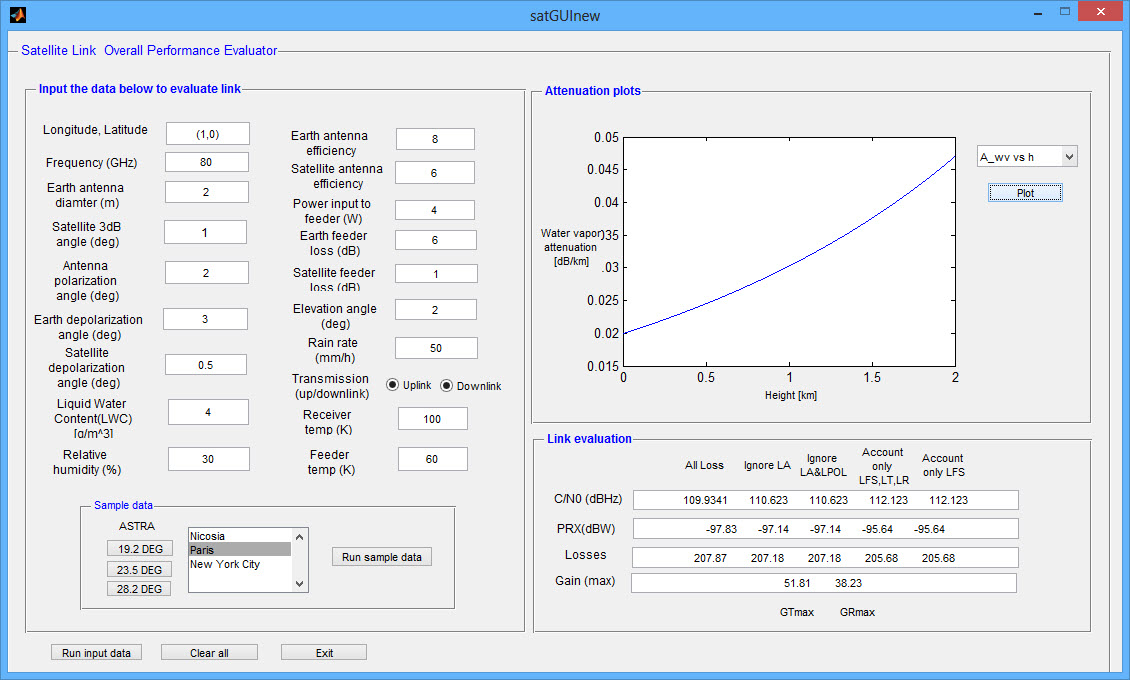Click the Earth feeder loss input field

[436, 240]
